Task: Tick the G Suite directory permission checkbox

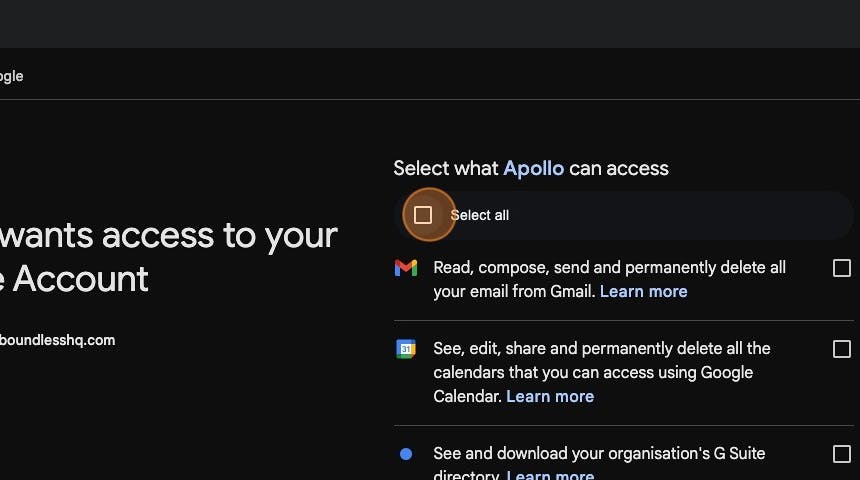Action: coord(841,454)
